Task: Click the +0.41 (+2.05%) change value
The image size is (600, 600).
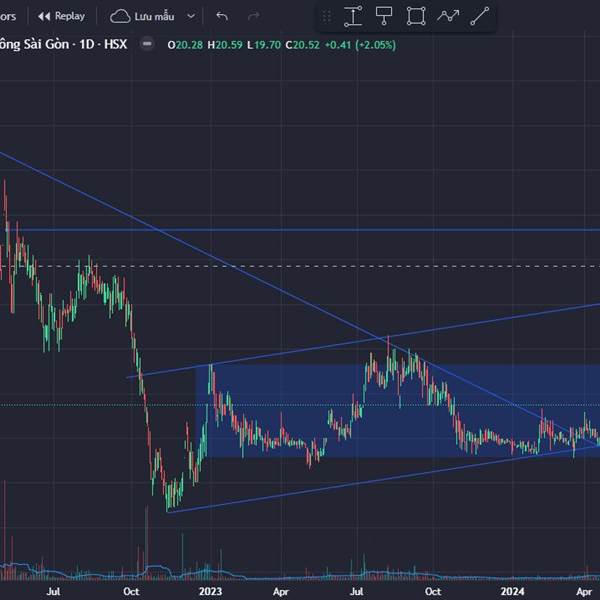Action: pyautogui.click(x=360, y=45)
